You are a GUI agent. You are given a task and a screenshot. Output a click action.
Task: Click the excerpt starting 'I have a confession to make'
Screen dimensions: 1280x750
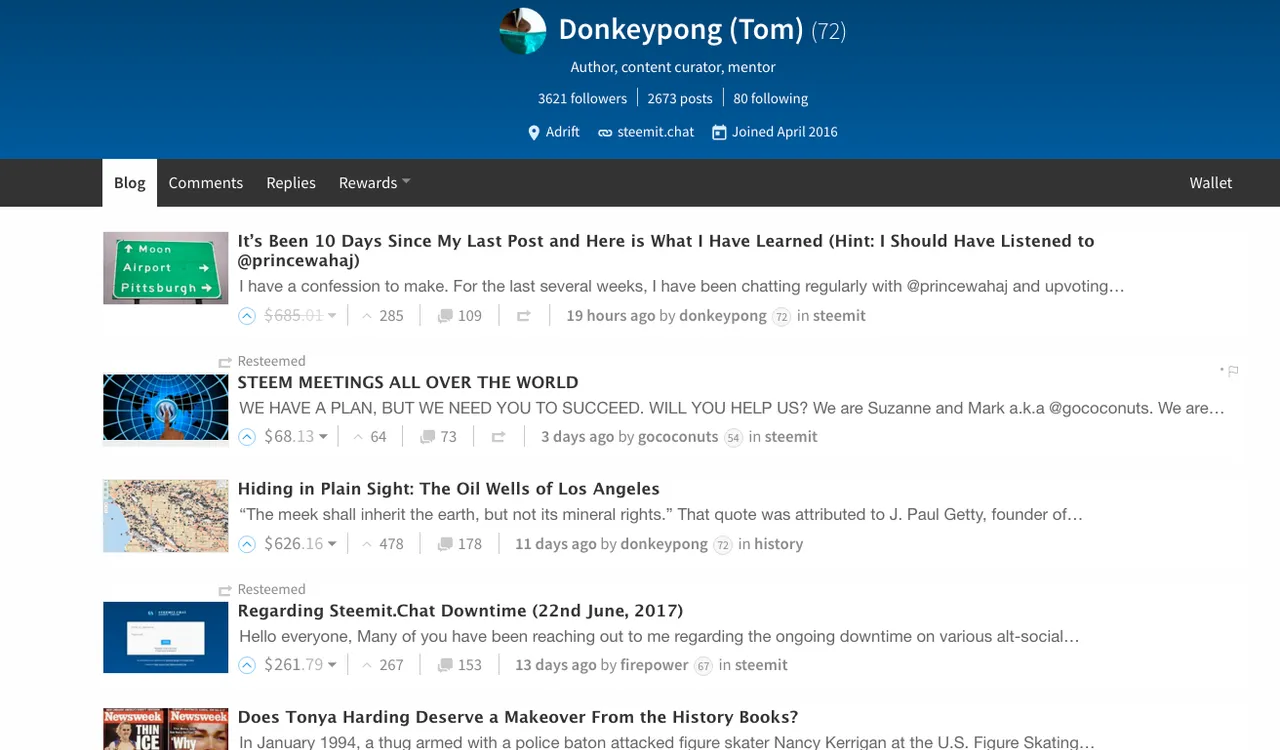click(682, 286)
